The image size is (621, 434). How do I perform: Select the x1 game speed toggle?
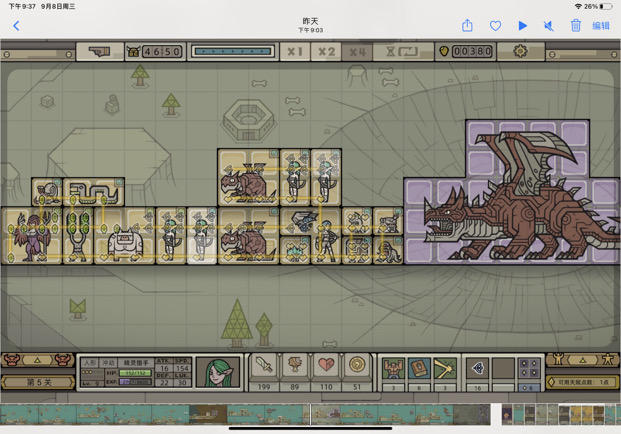[x=295, y=51]
